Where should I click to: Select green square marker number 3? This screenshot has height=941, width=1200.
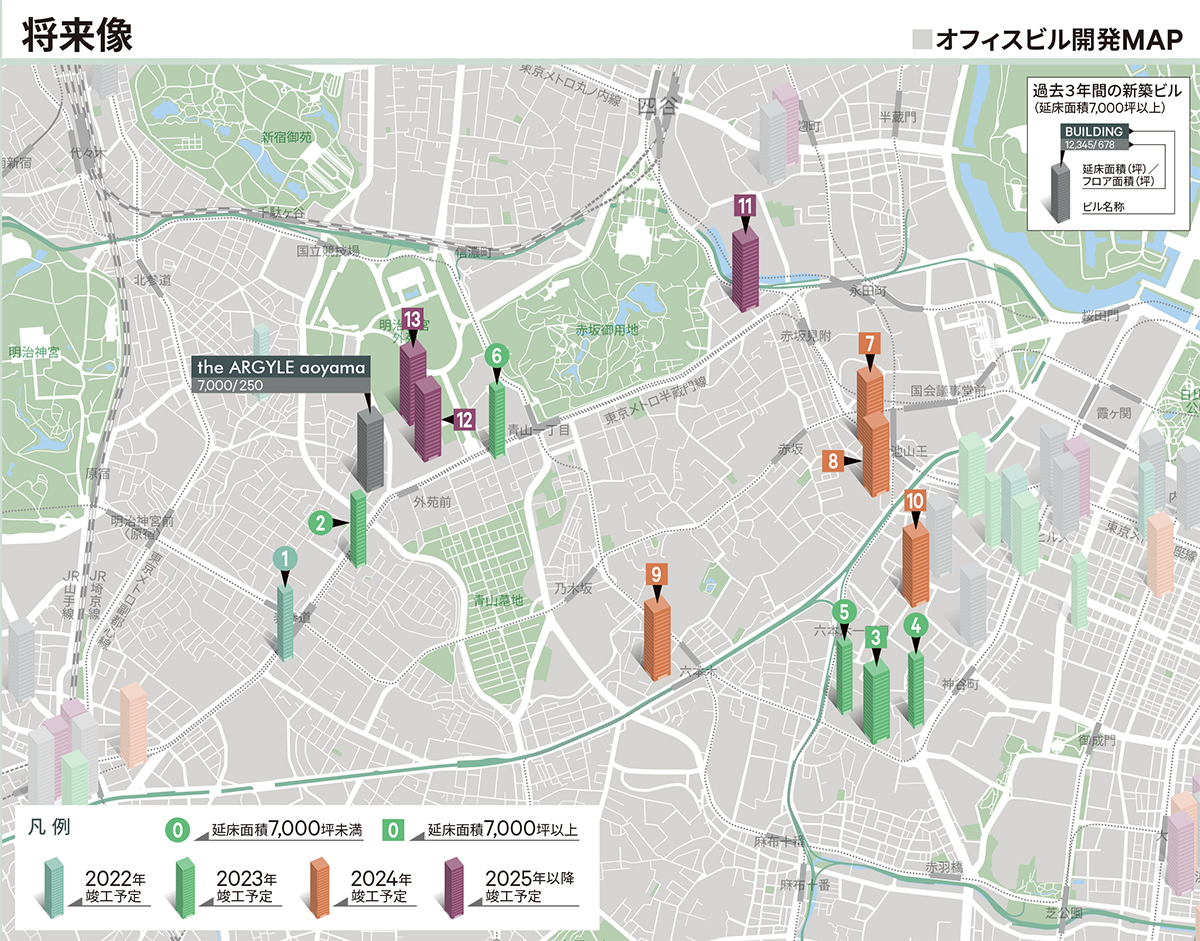point(876,636)
